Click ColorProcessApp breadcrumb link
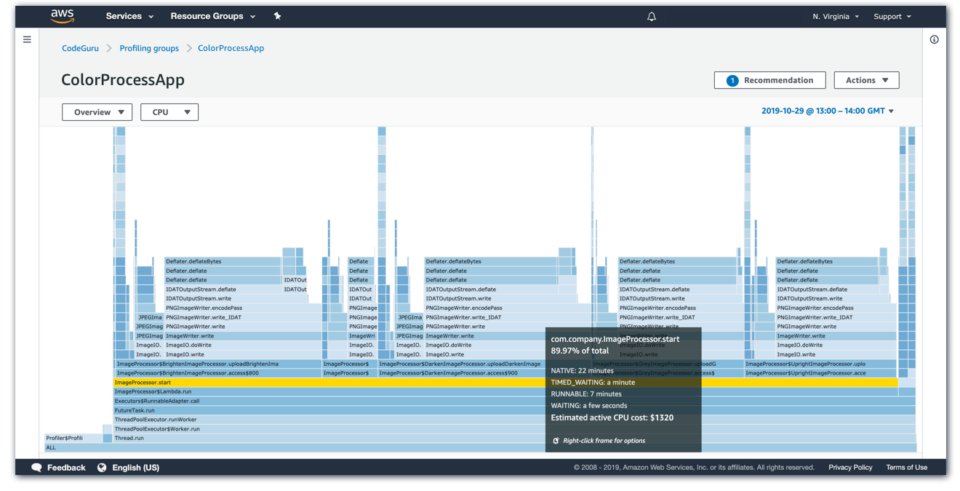960x491 pixels. coord(231,48)
